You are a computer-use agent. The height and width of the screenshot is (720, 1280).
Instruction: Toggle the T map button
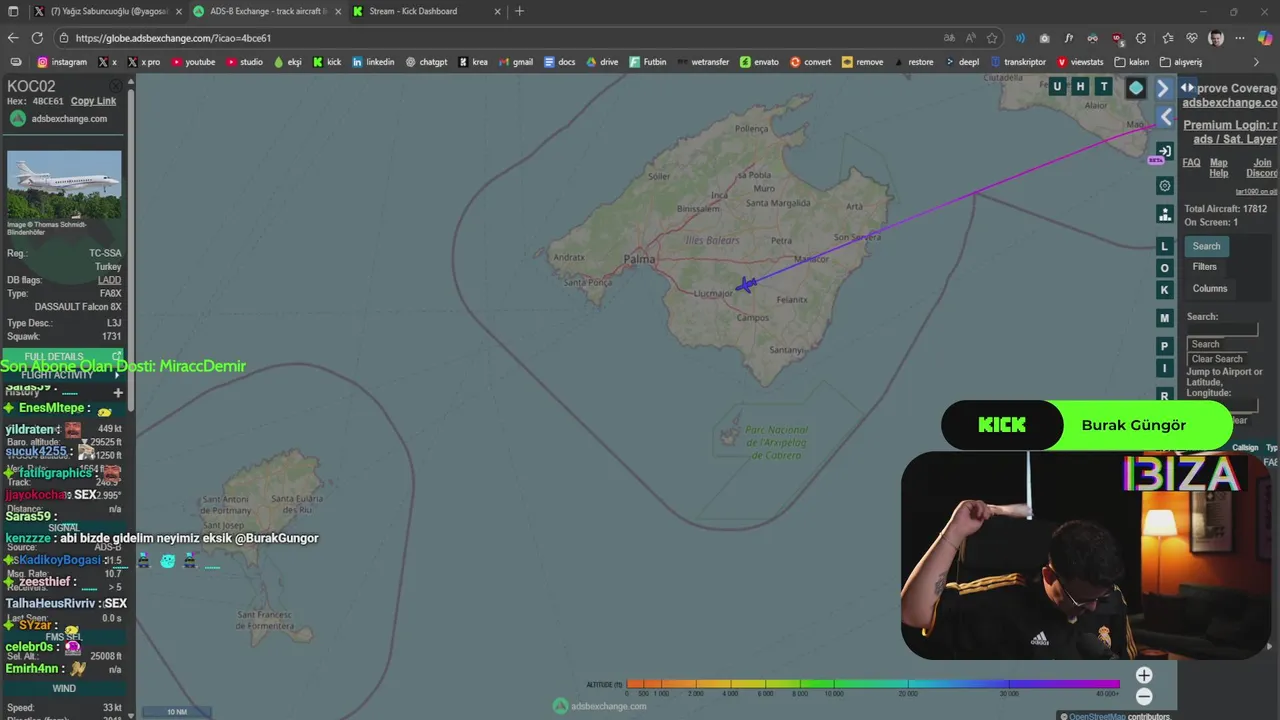click(x=1104, y=87)
